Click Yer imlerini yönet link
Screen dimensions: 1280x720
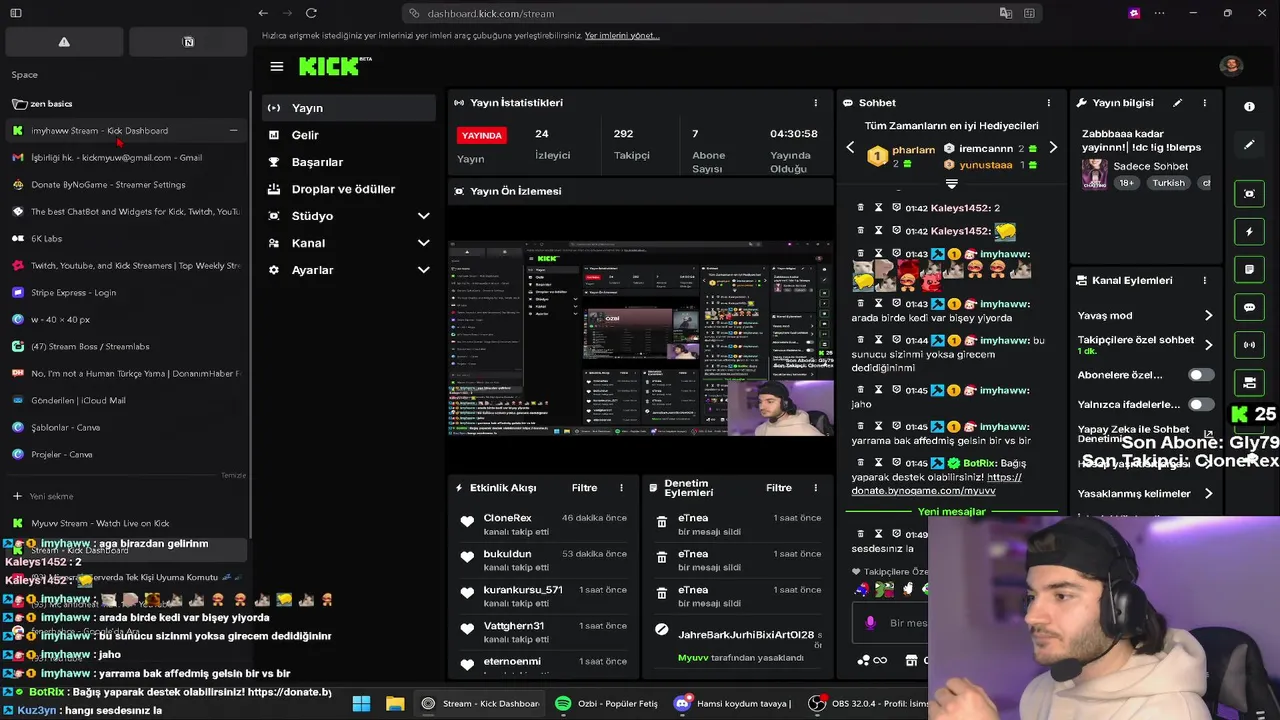point(622,36)
